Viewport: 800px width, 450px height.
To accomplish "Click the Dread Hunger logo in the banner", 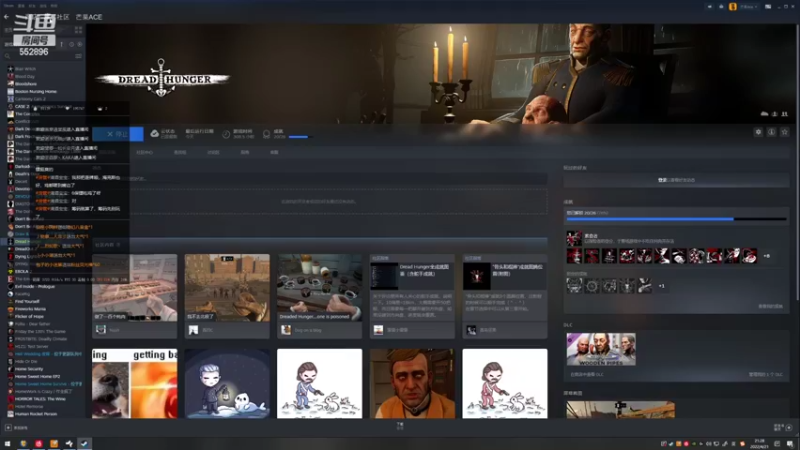I will click(x=162, y=79).
